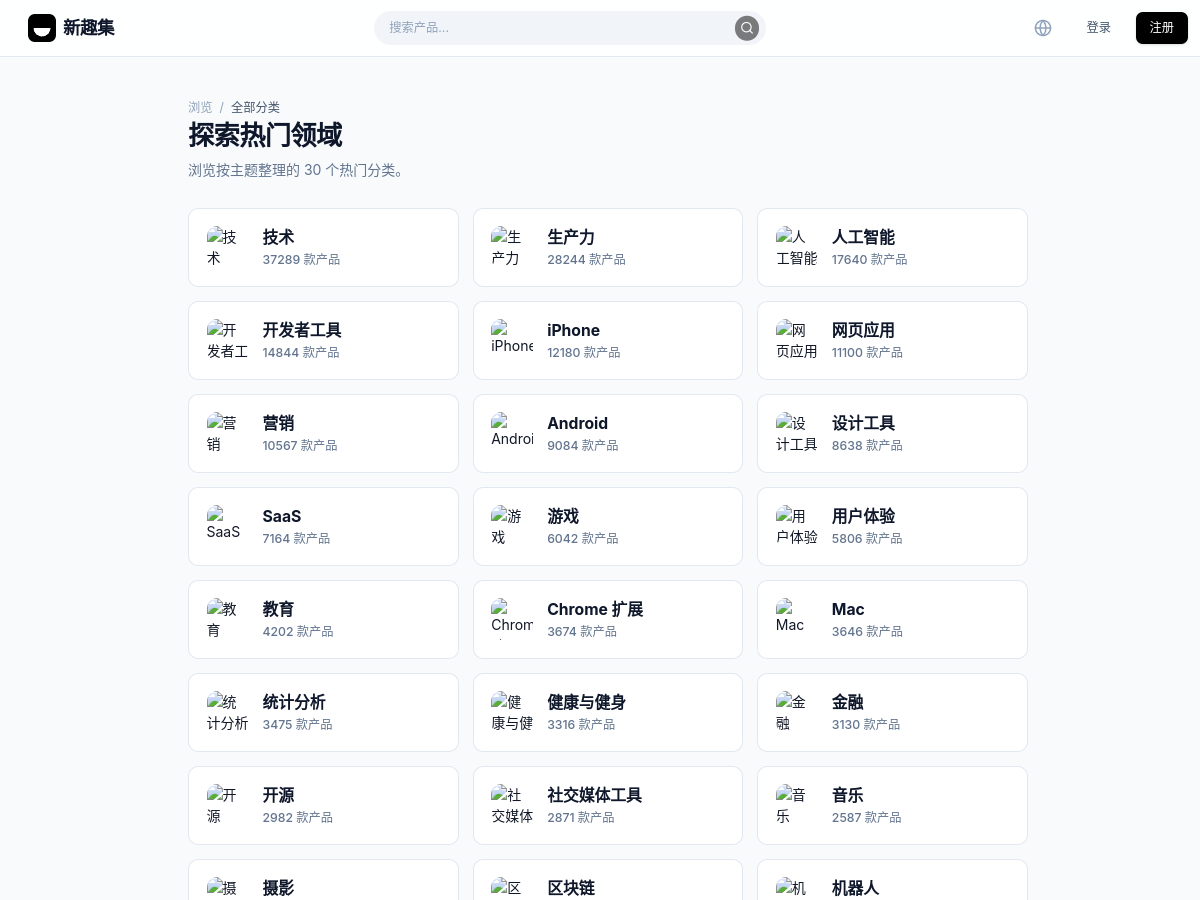Screen dimensions: 1200x900
Task: Open the 摄影 category card
Action: (x=323, y=880)
